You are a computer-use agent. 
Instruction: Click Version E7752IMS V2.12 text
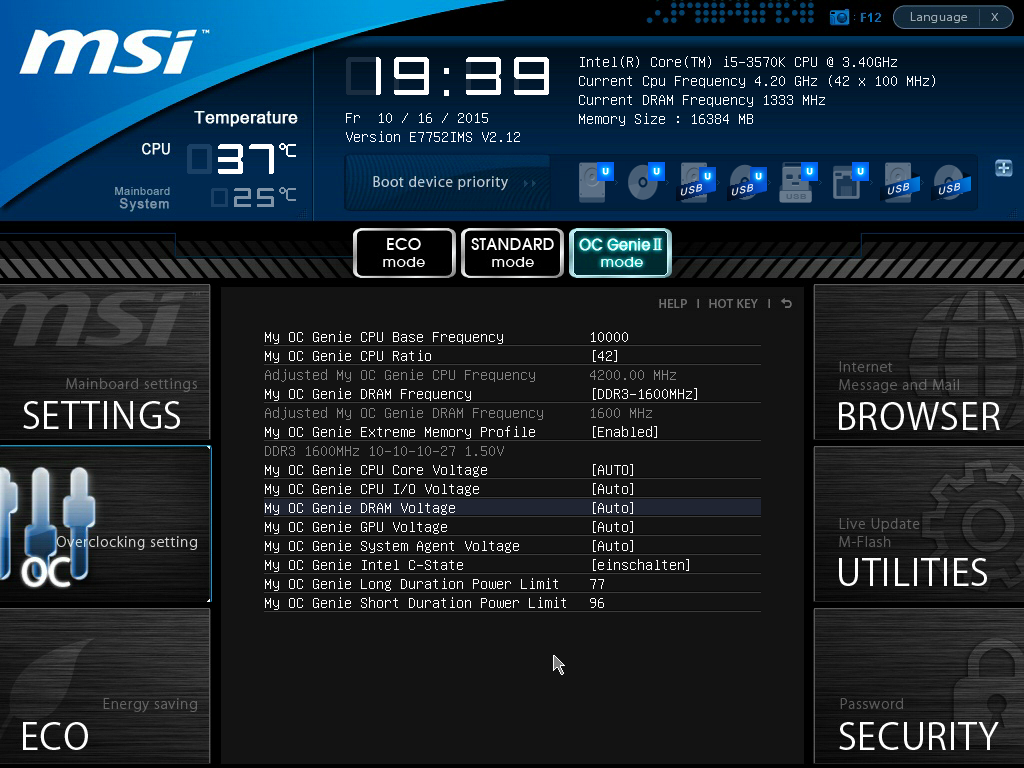[x=433, y=137]
